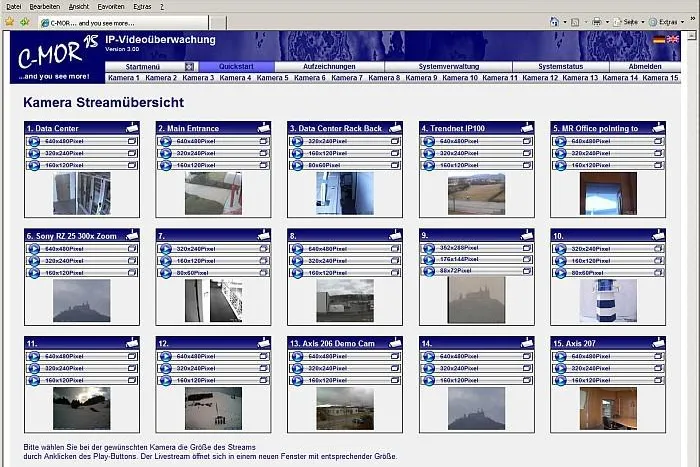Switch language to German flag

click(x=659, y=40)
